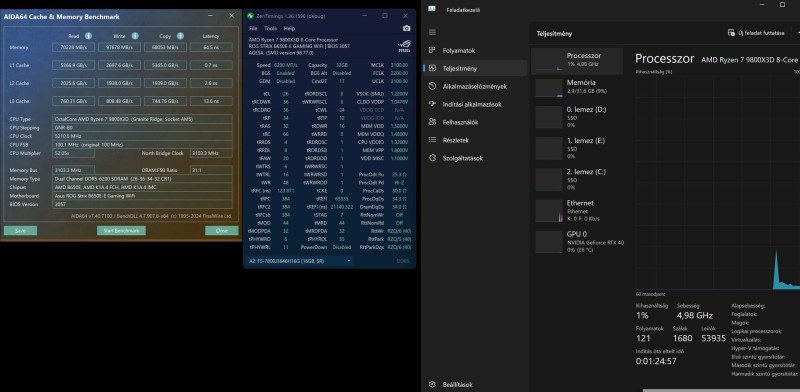Screen dimensions: 800x392
Task: Minimize the ZenTimings window
Action: pyautogui.click(x=365, y=16)
